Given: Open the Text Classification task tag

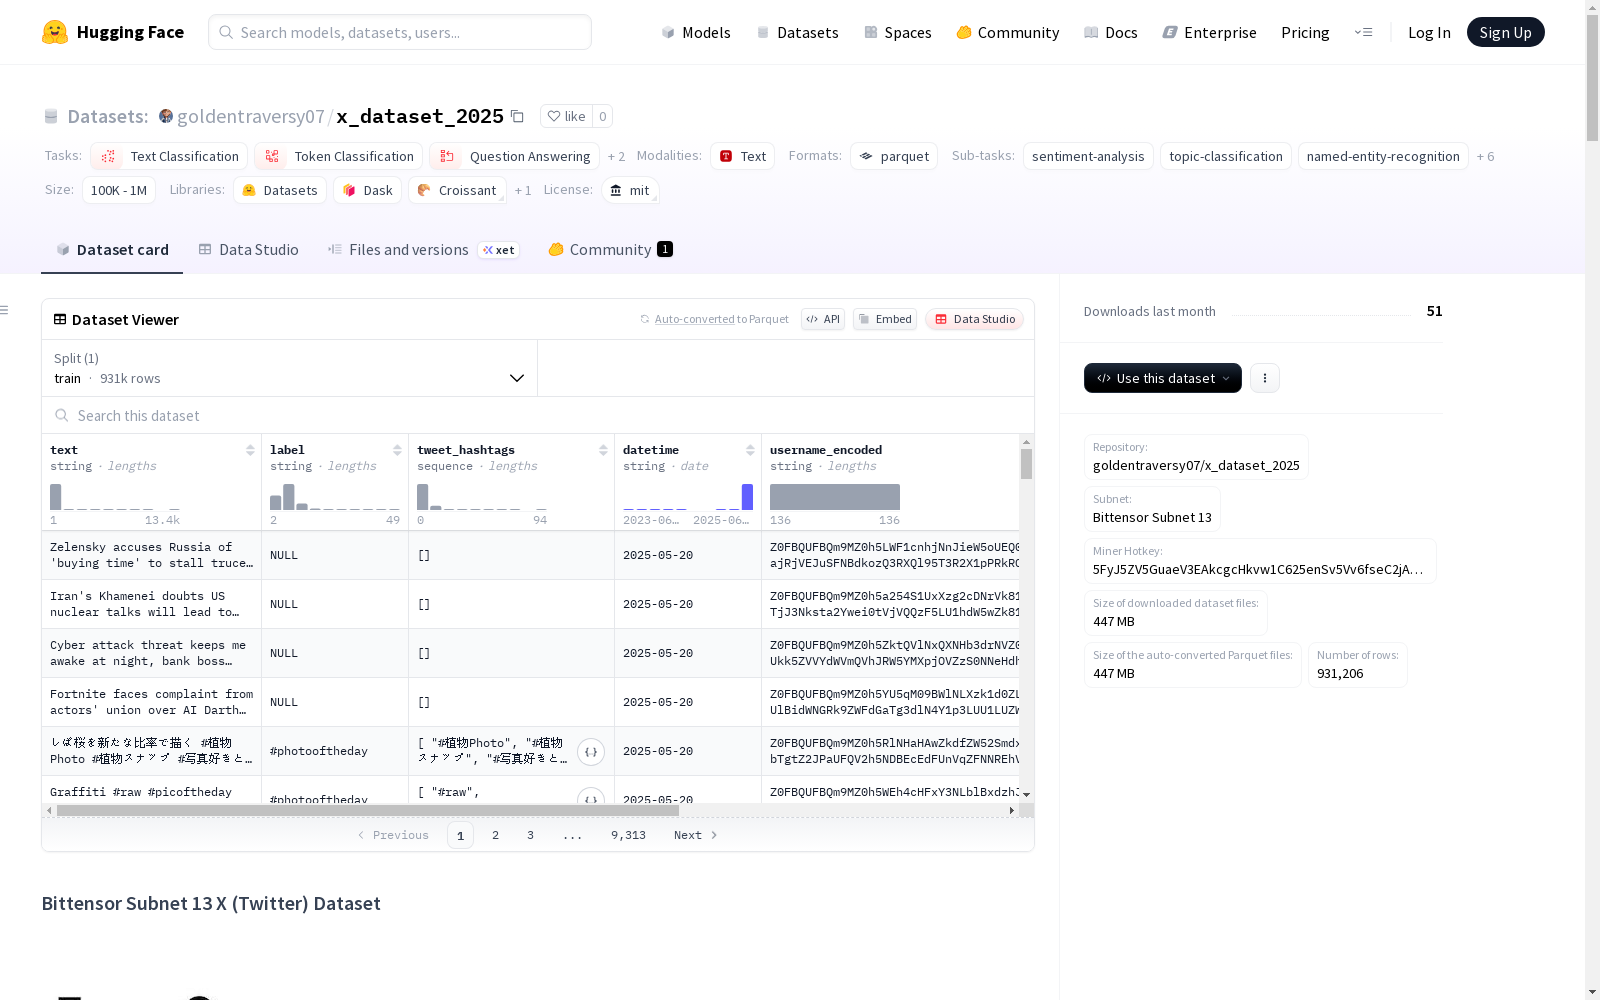Looking at the screenshot, I should 169,156.
